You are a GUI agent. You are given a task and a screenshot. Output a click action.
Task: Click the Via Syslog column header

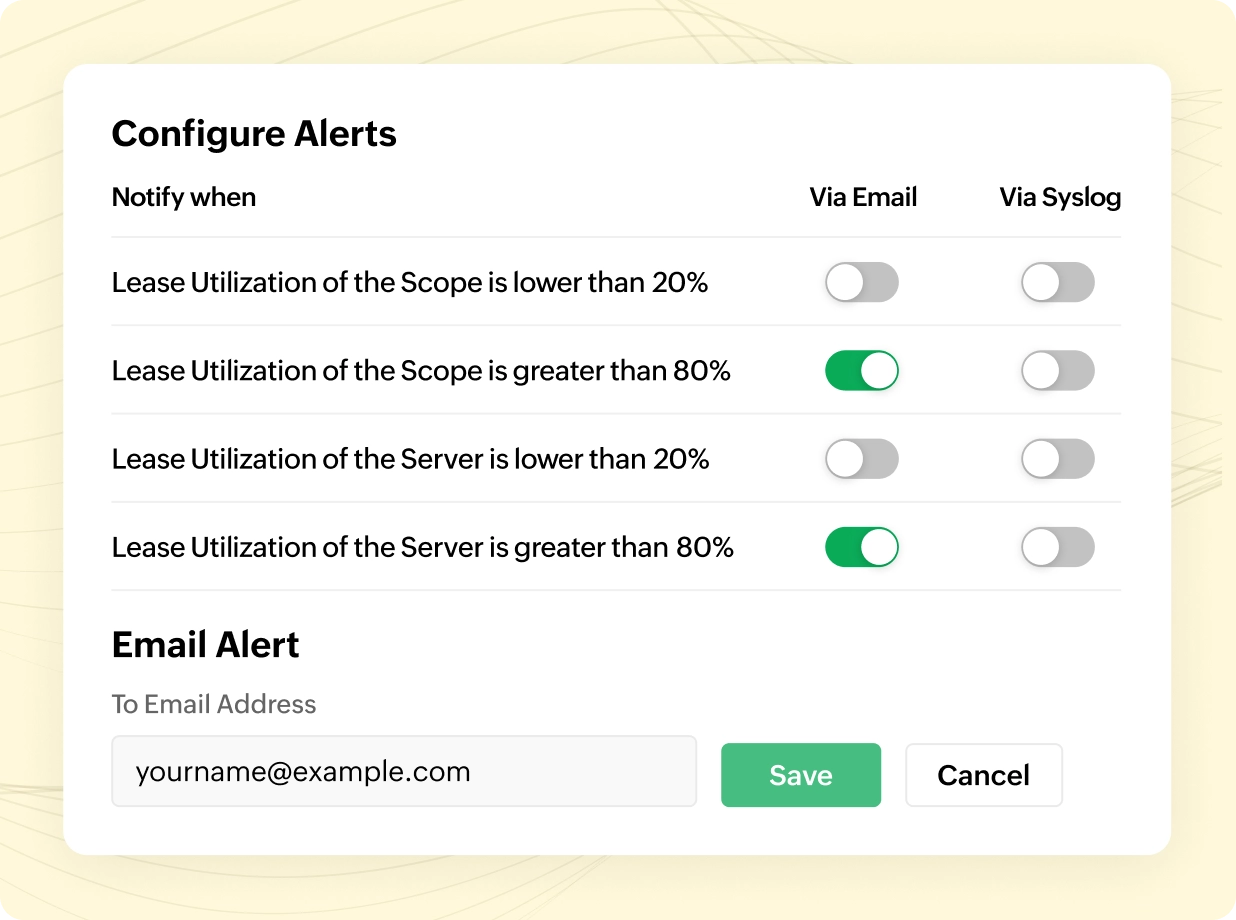tap(1060, 197)
